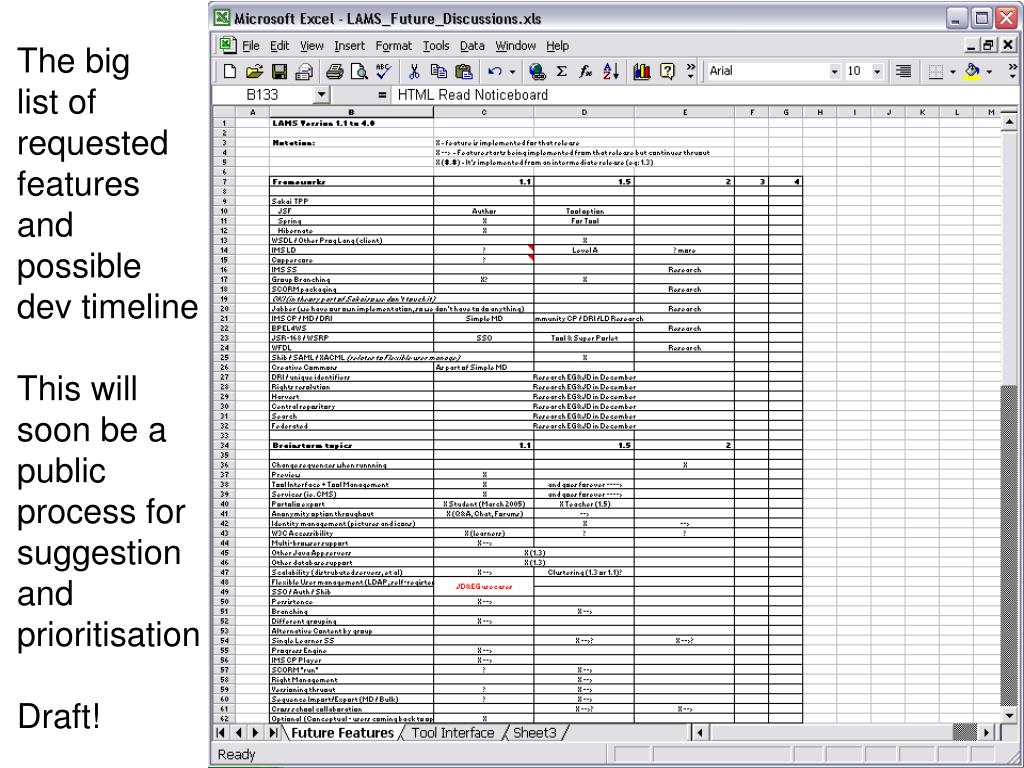Click the E-mail toolbar icon
1024x768 pixels.
tap(304, 71)
